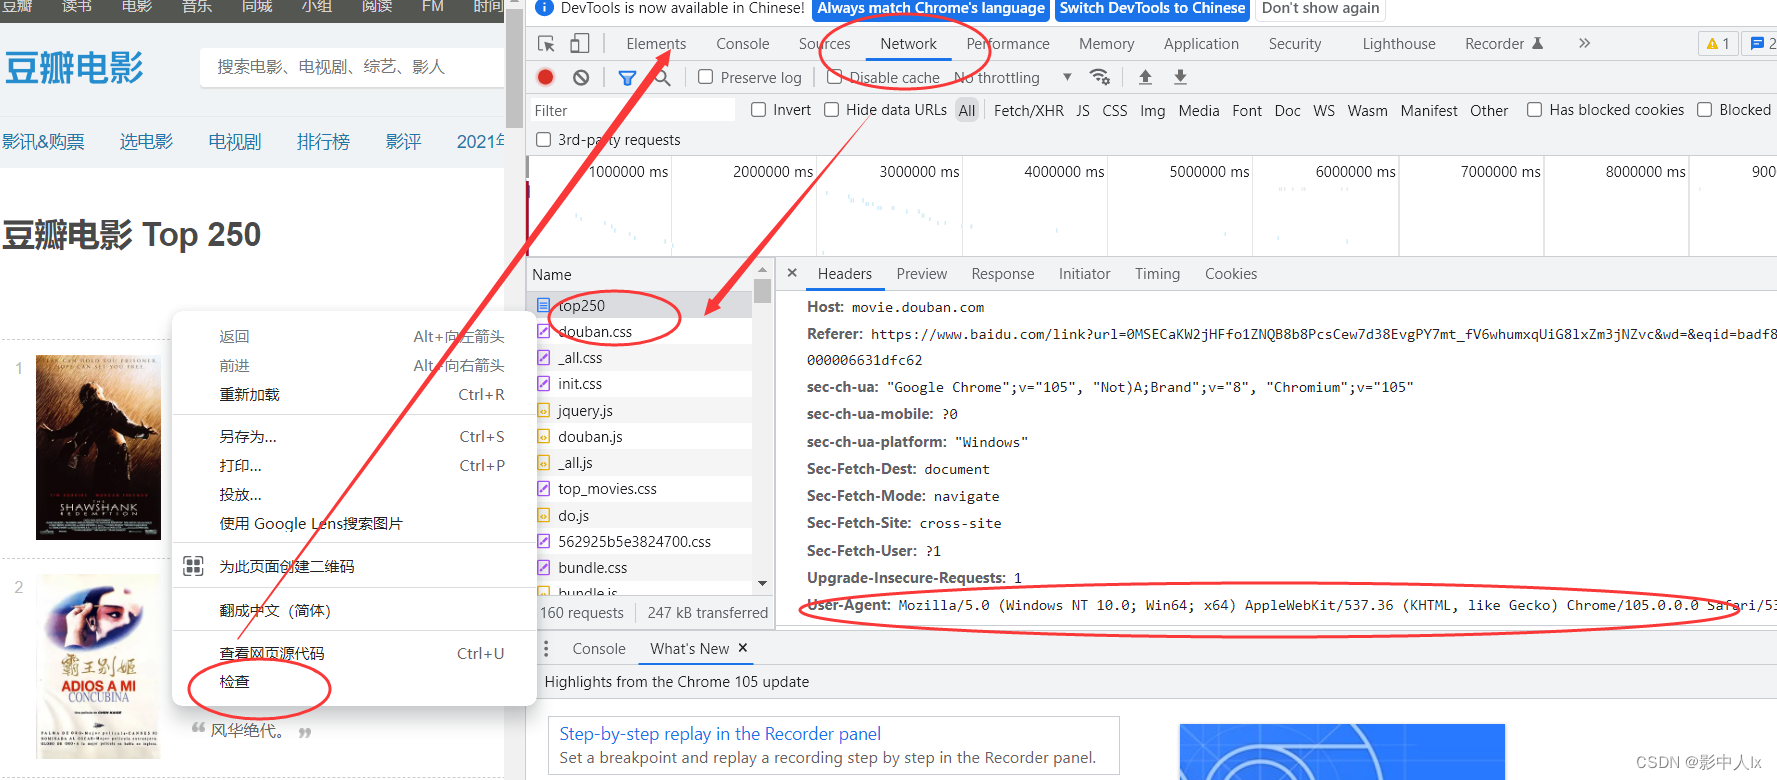
Task: Enable Preserve log checkbox
Action: click(x=706, y=77)
